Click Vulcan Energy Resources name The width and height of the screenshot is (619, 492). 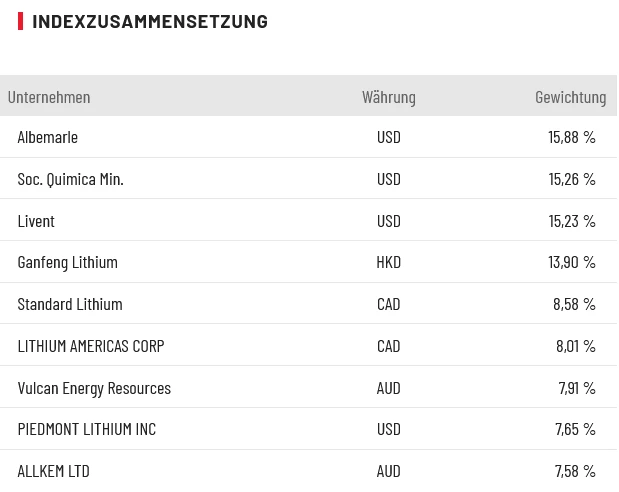click(94, 388)
